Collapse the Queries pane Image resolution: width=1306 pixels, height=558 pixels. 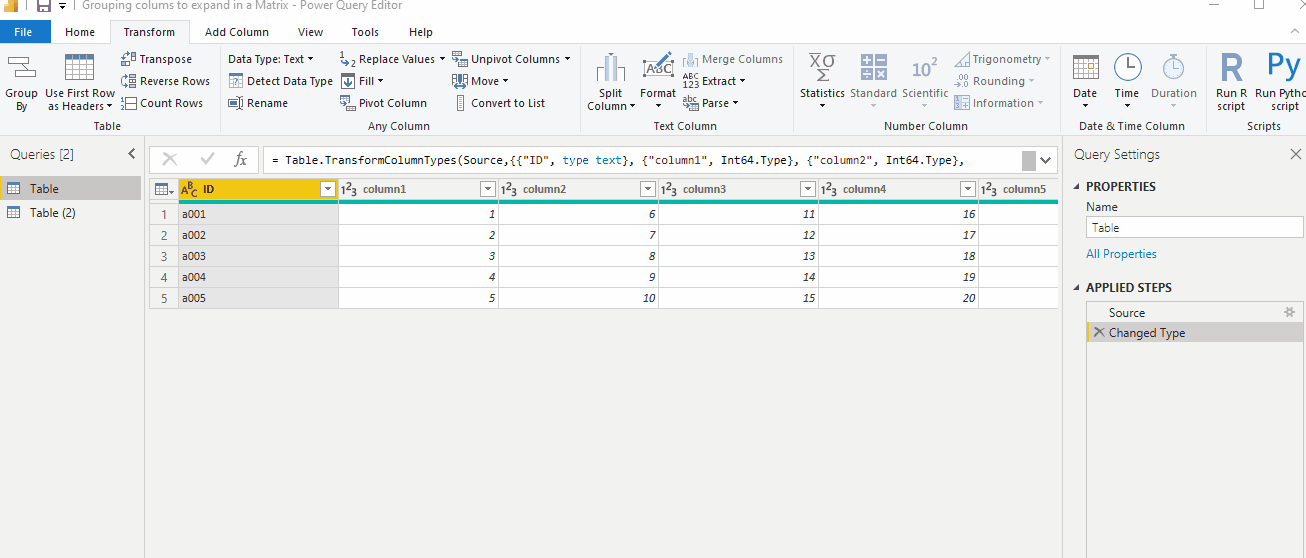[131, 154]
